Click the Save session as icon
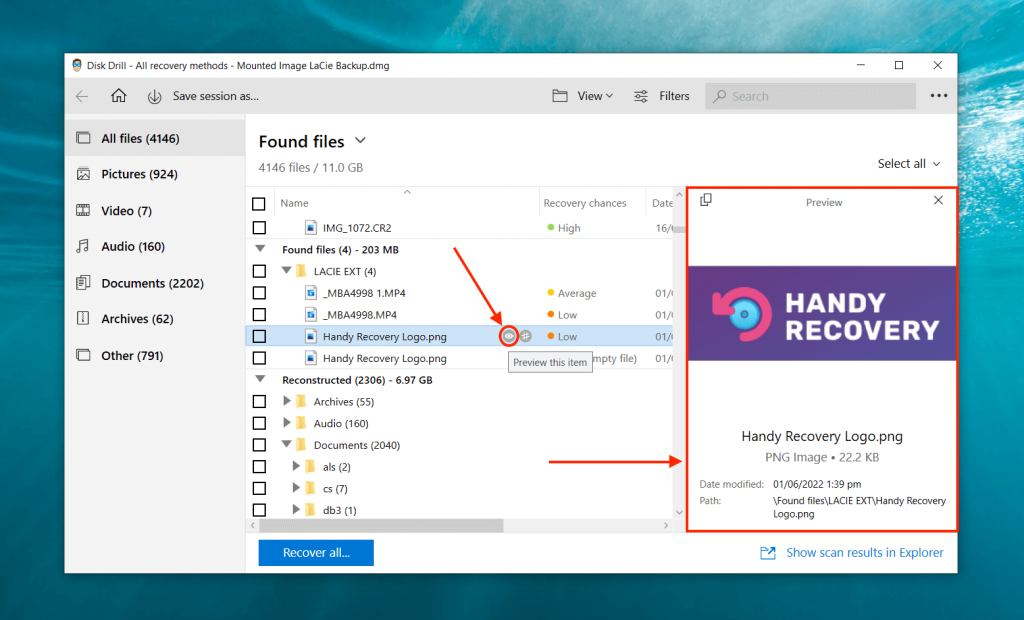Image resolution: width=1024 pixels, height=620 pixels. tap(154, 96)
